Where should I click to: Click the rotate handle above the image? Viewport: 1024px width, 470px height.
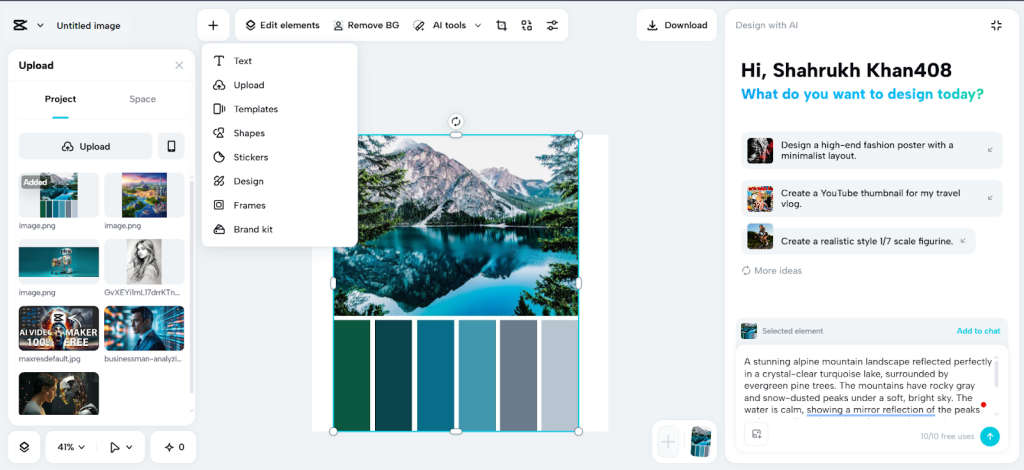click(456, 121)
